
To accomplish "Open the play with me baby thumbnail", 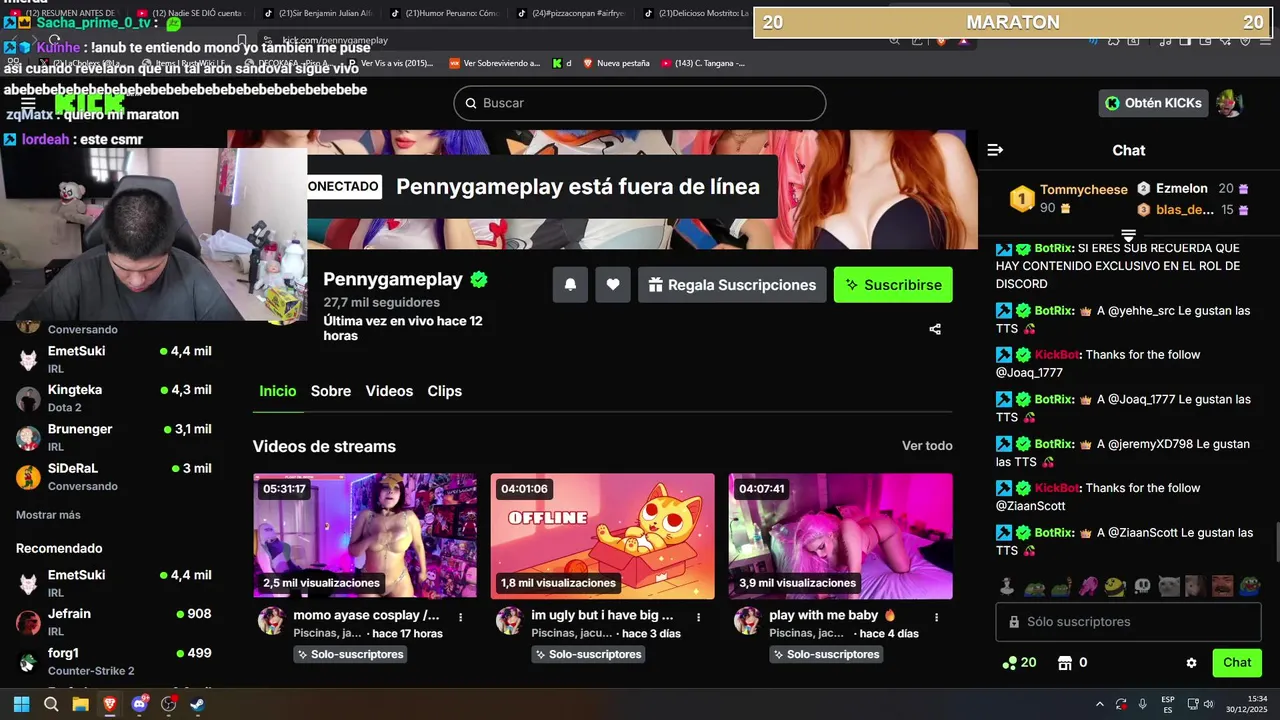I will (841, 536).
